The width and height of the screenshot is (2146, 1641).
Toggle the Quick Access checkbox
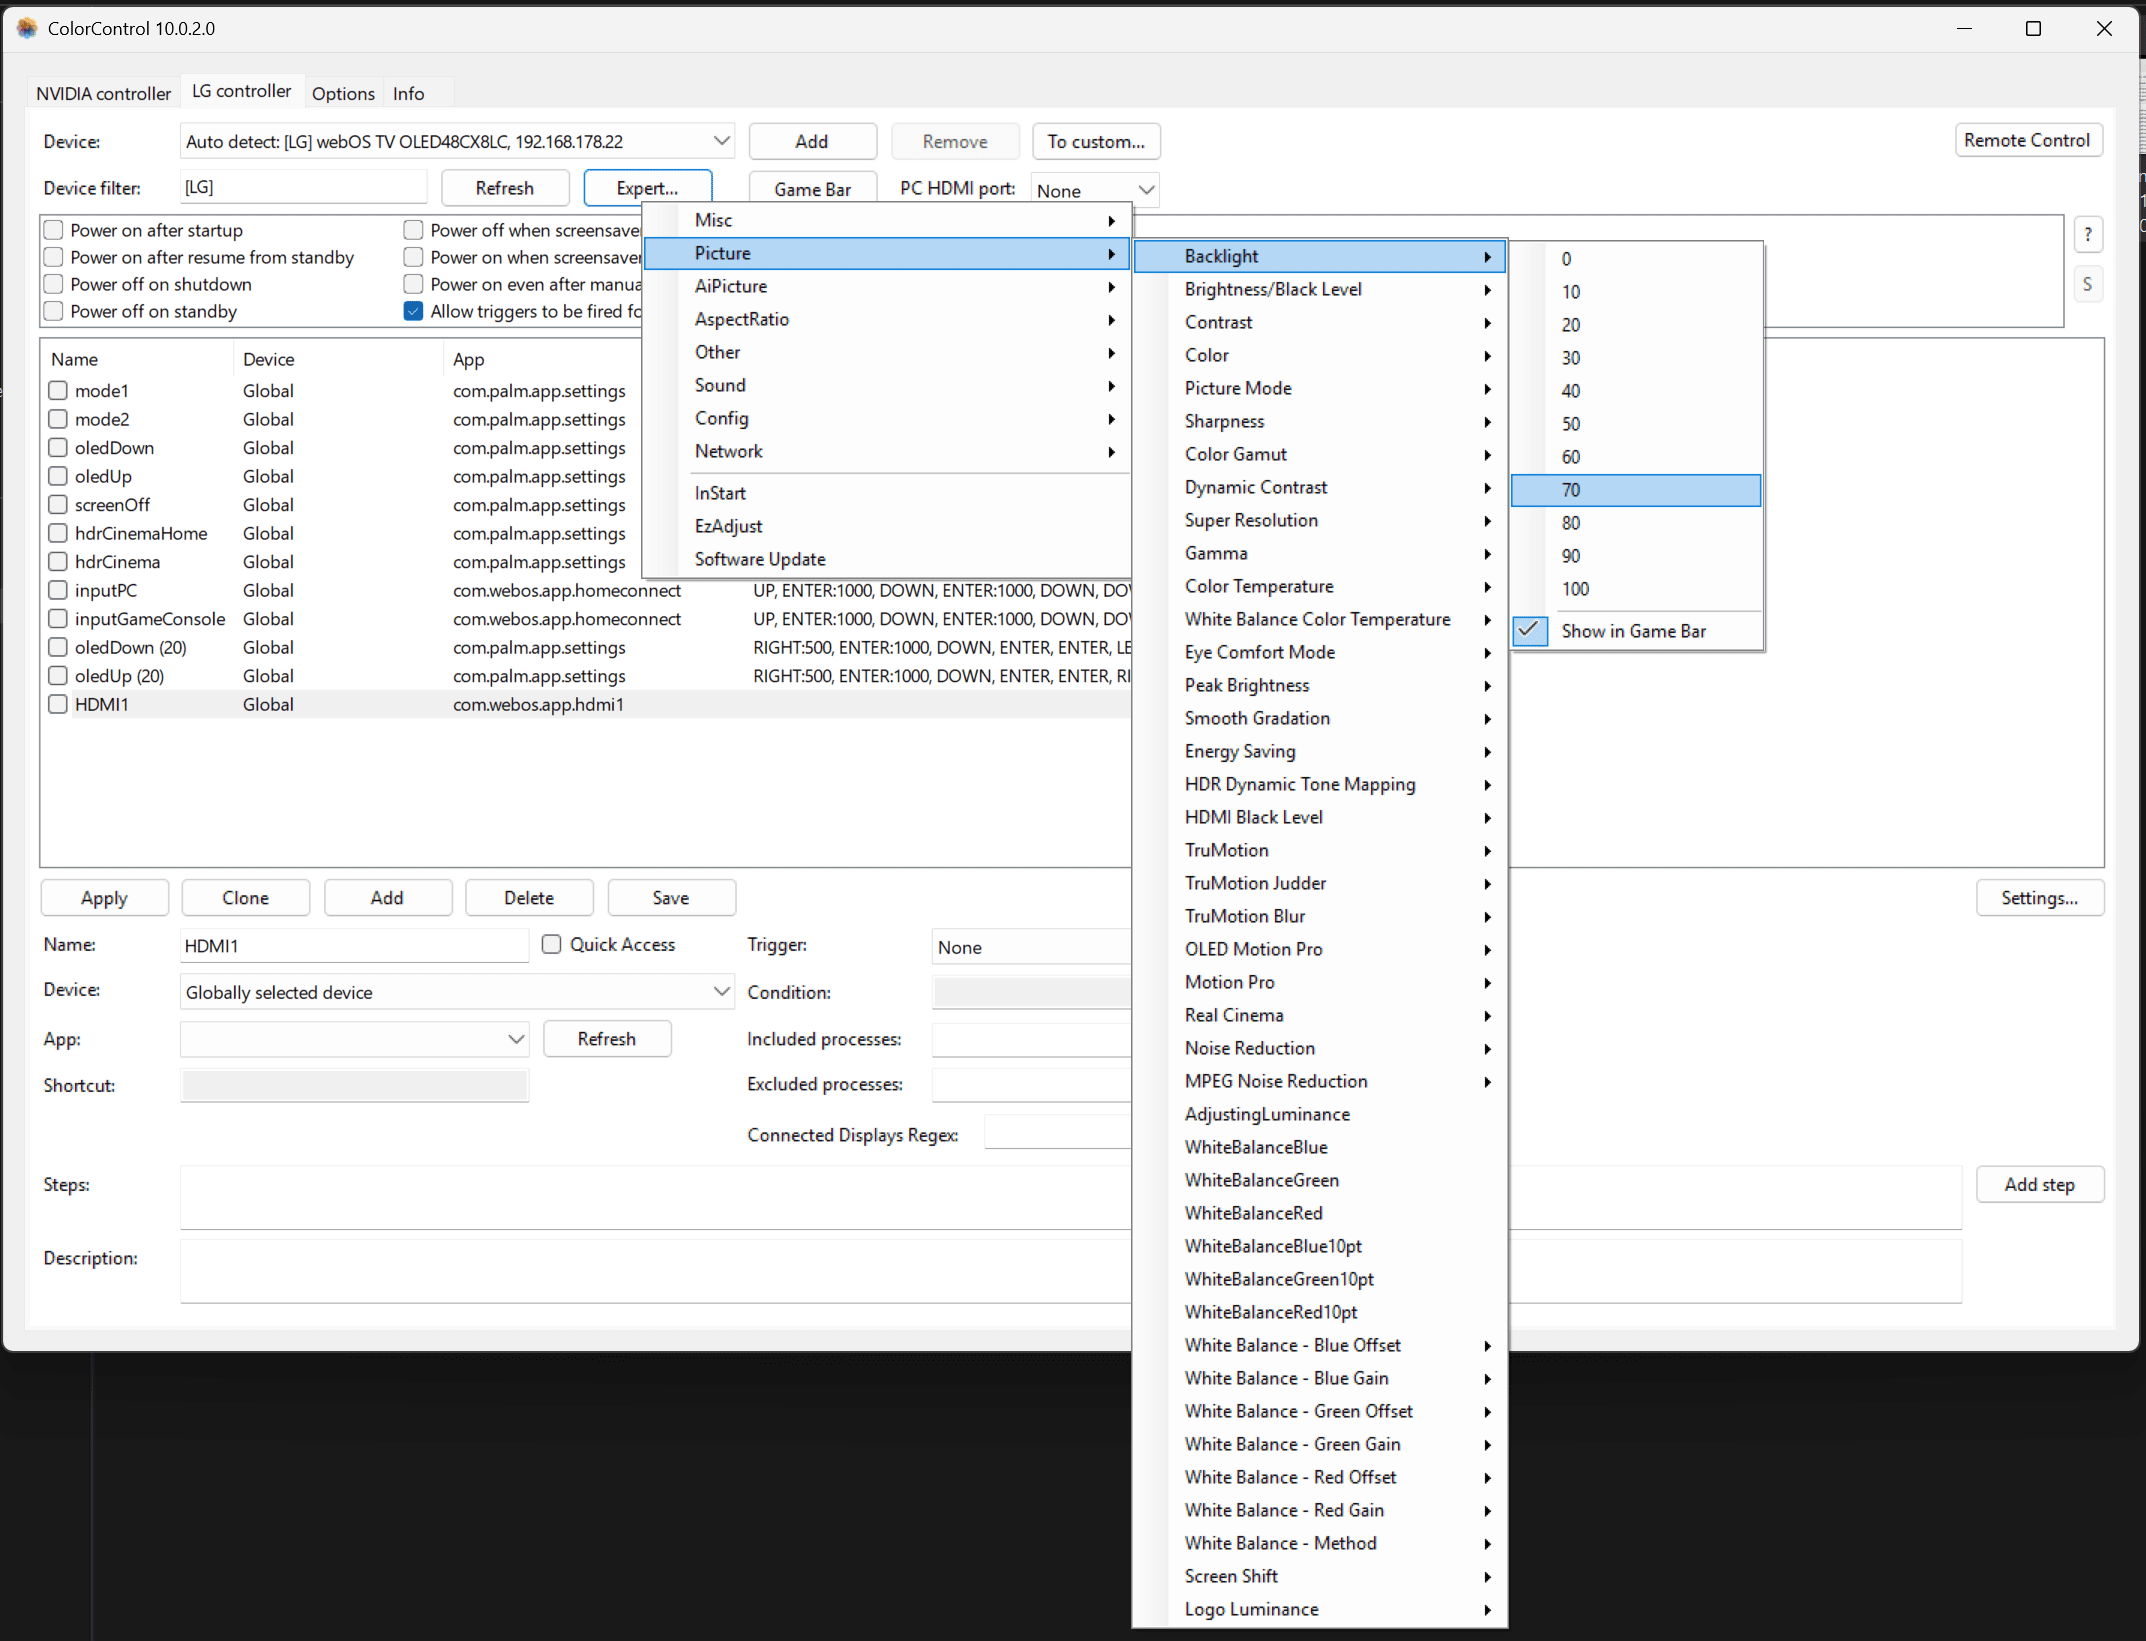pos(551,944)
